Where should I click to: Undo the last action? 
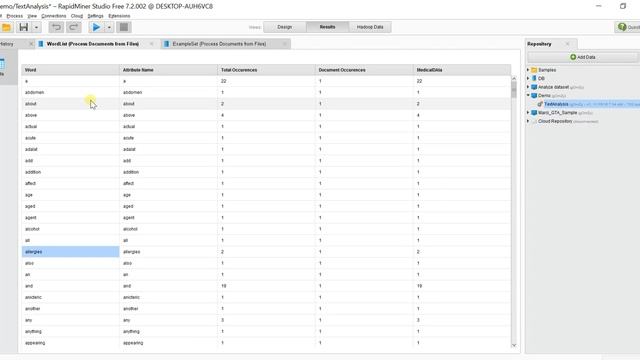(56, 27)
